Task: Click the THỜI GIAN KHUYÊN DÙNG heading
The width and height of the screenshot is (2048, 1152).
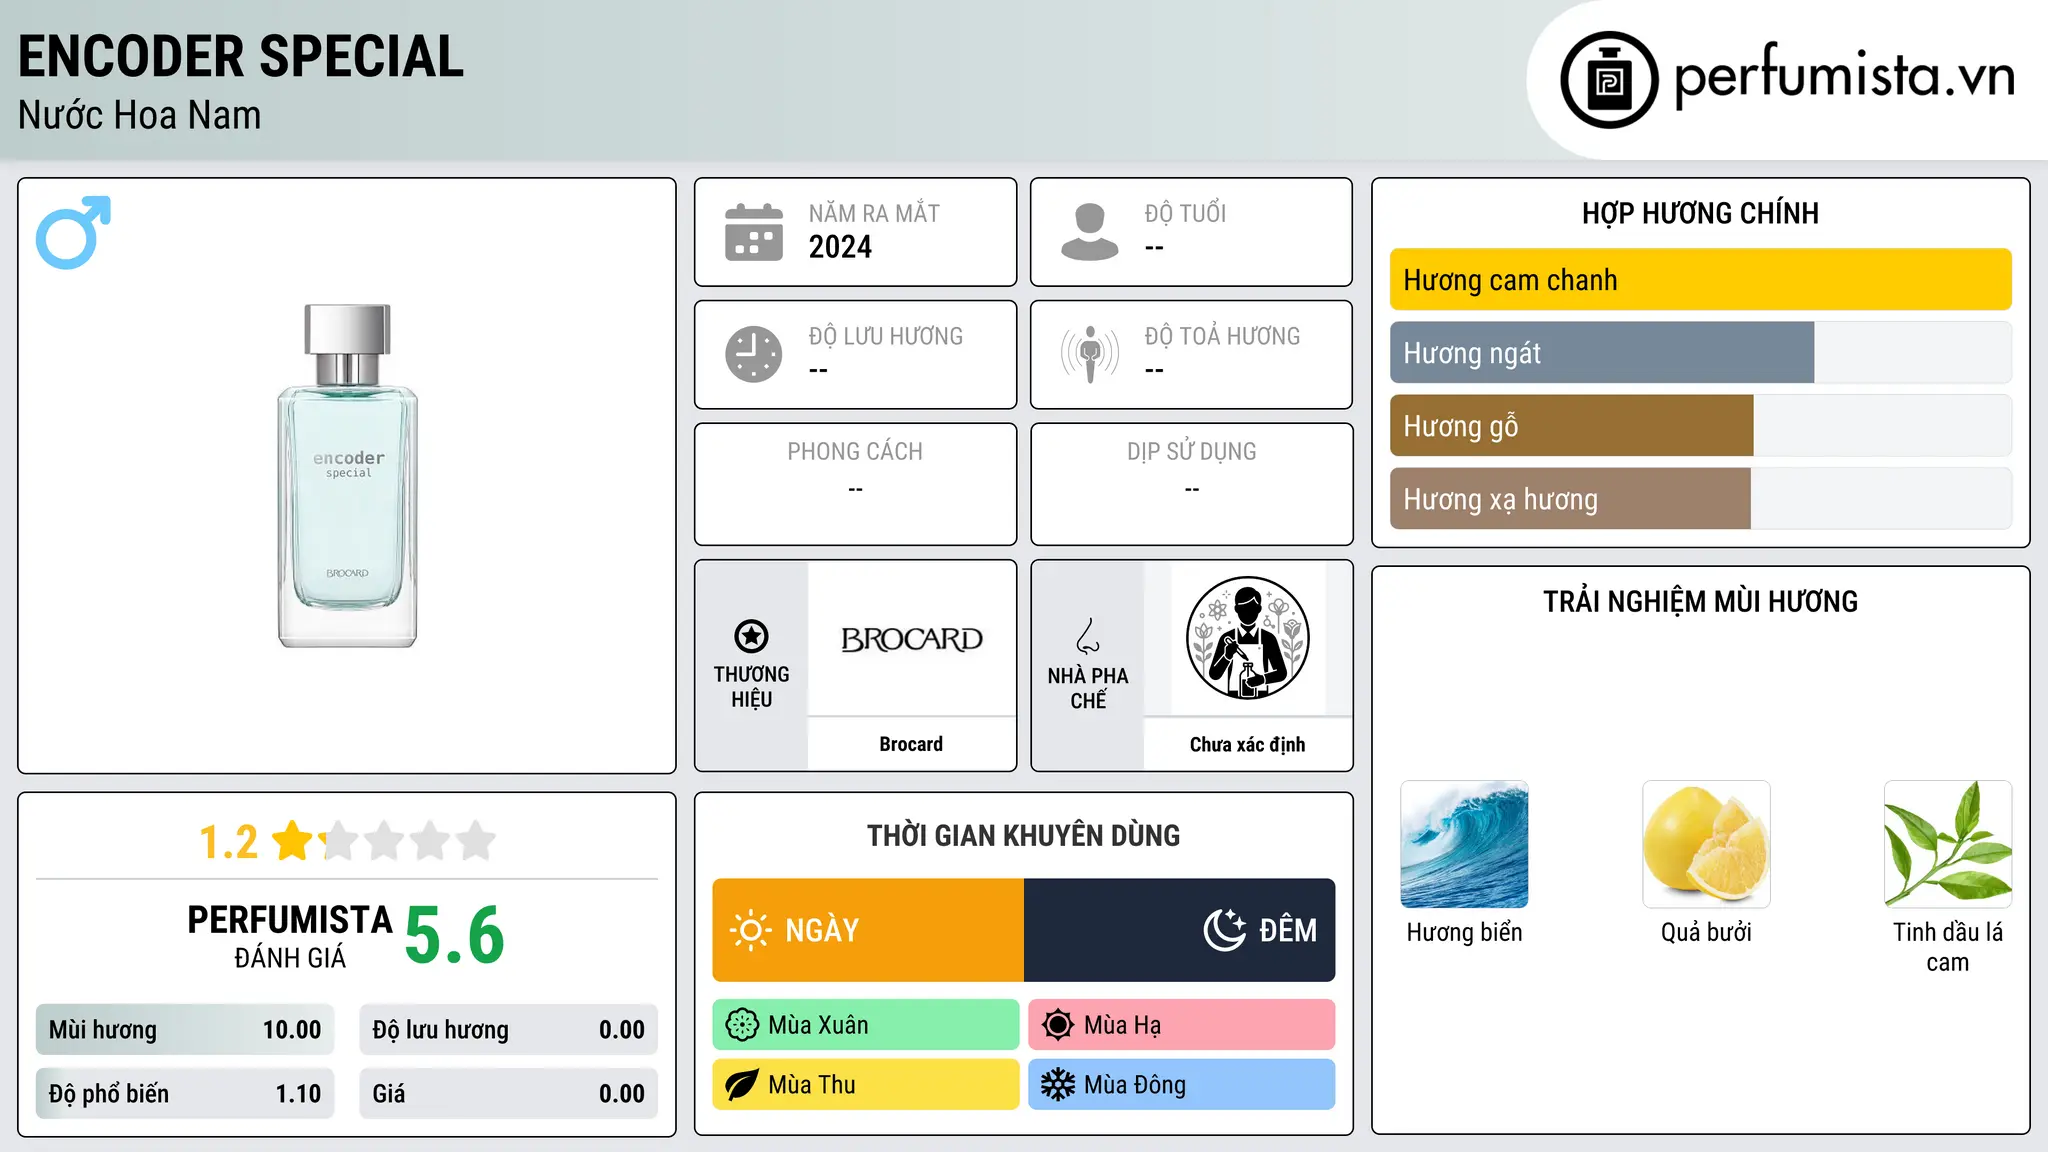Action: coord(1023,835)
